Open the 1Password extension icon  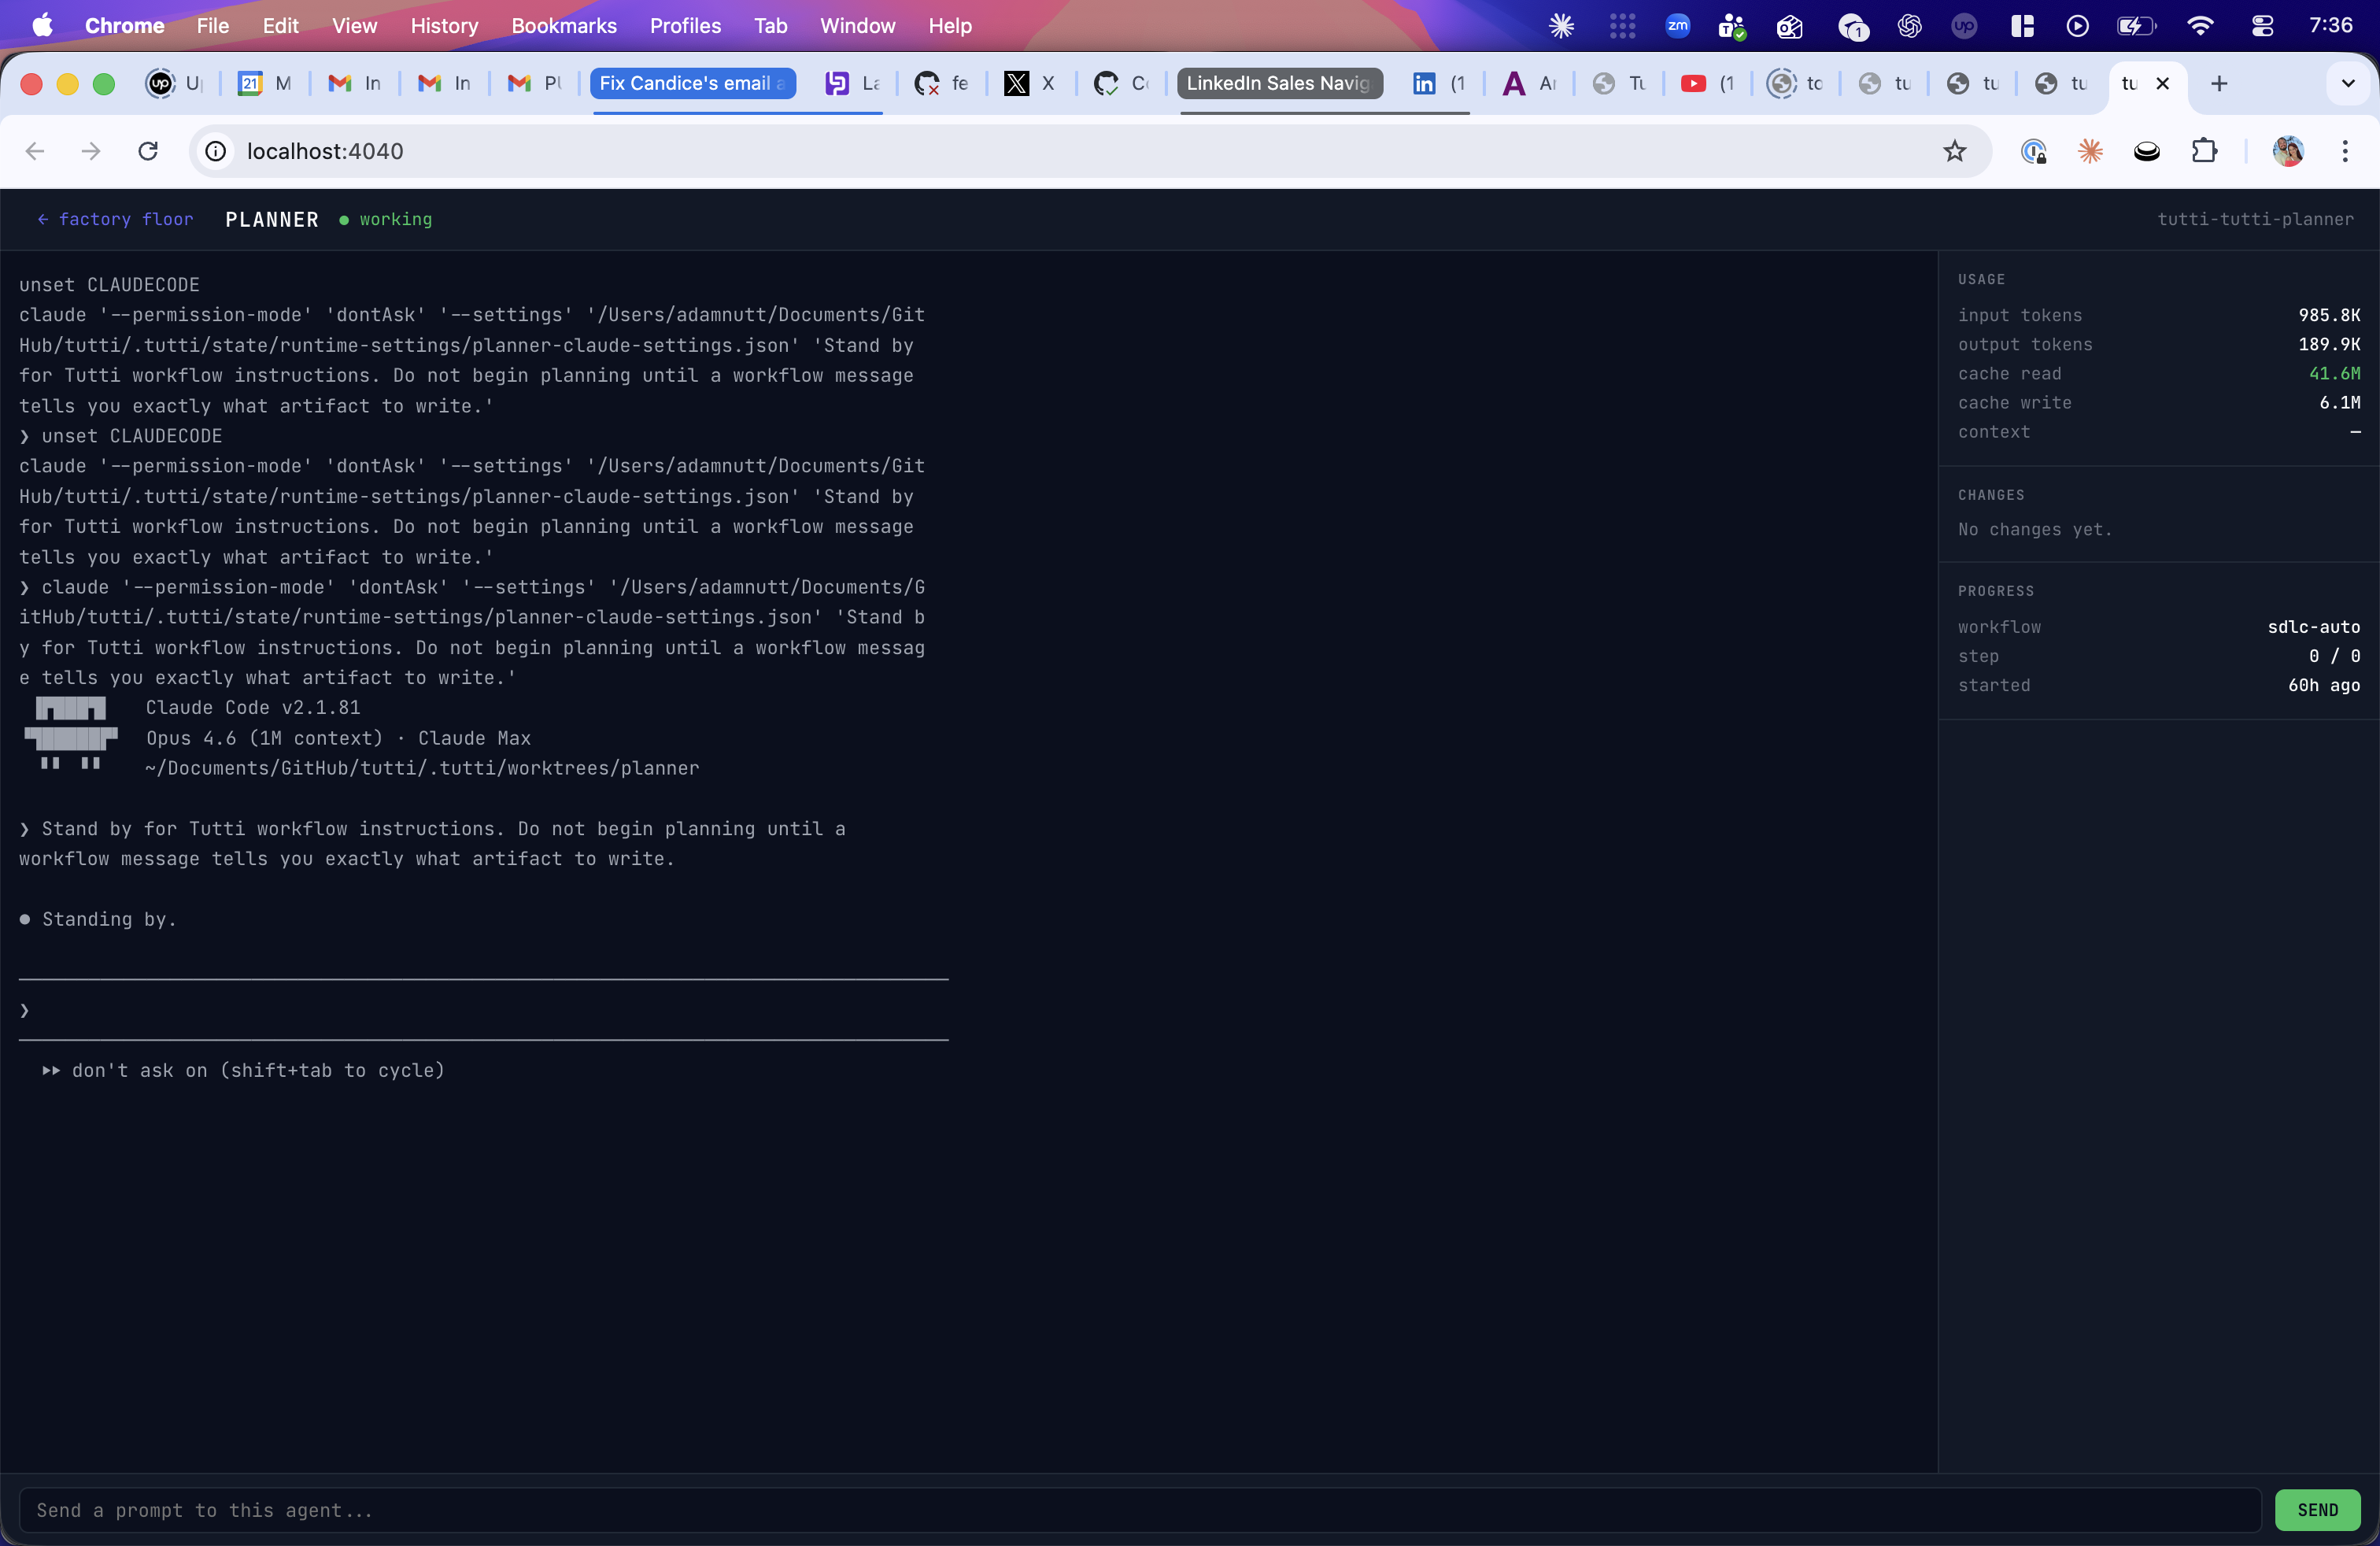click(x=2033, y=151)
